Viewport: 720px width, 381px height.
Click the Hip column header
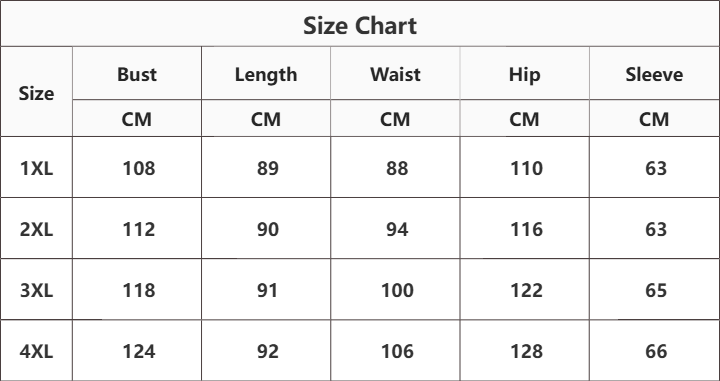tap(524, 75)
